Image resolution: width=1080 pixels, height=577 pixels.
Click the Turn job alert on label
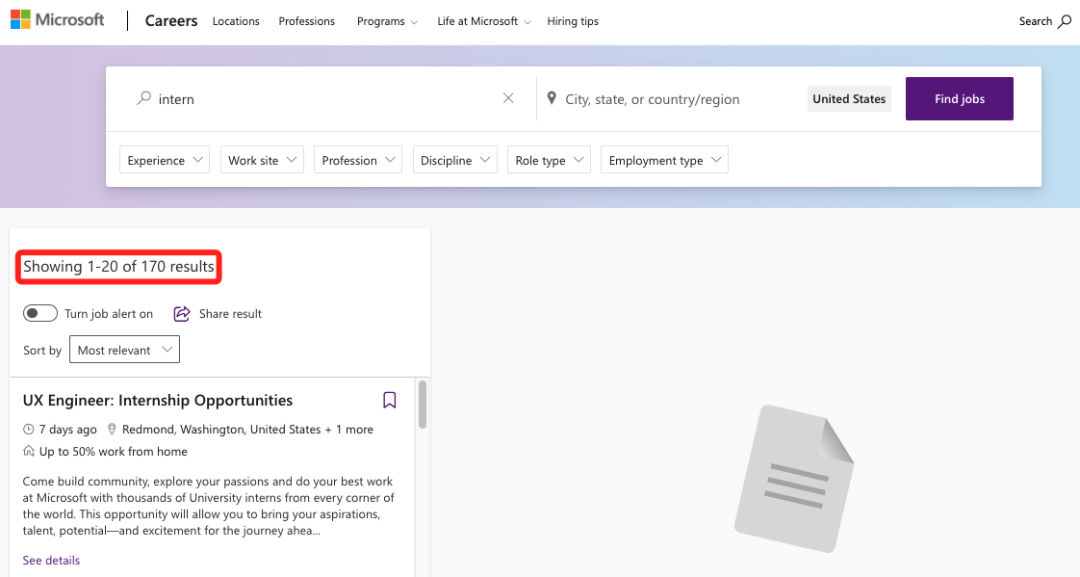click(x=109, y=314)
